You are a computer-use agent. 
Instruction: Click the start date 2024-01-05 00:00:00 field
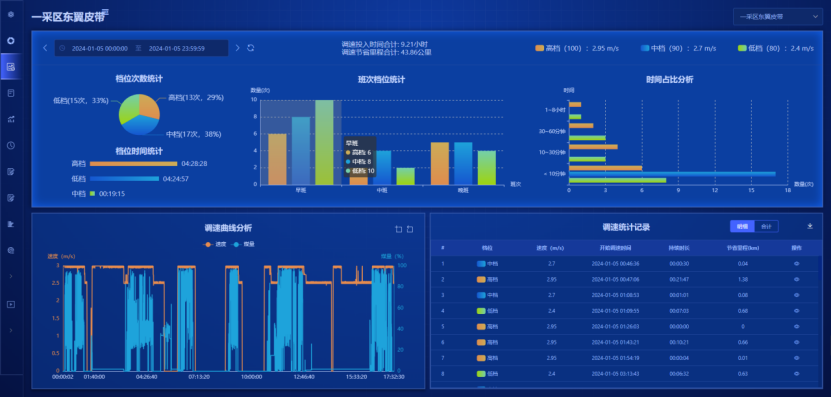pos(100,48)
